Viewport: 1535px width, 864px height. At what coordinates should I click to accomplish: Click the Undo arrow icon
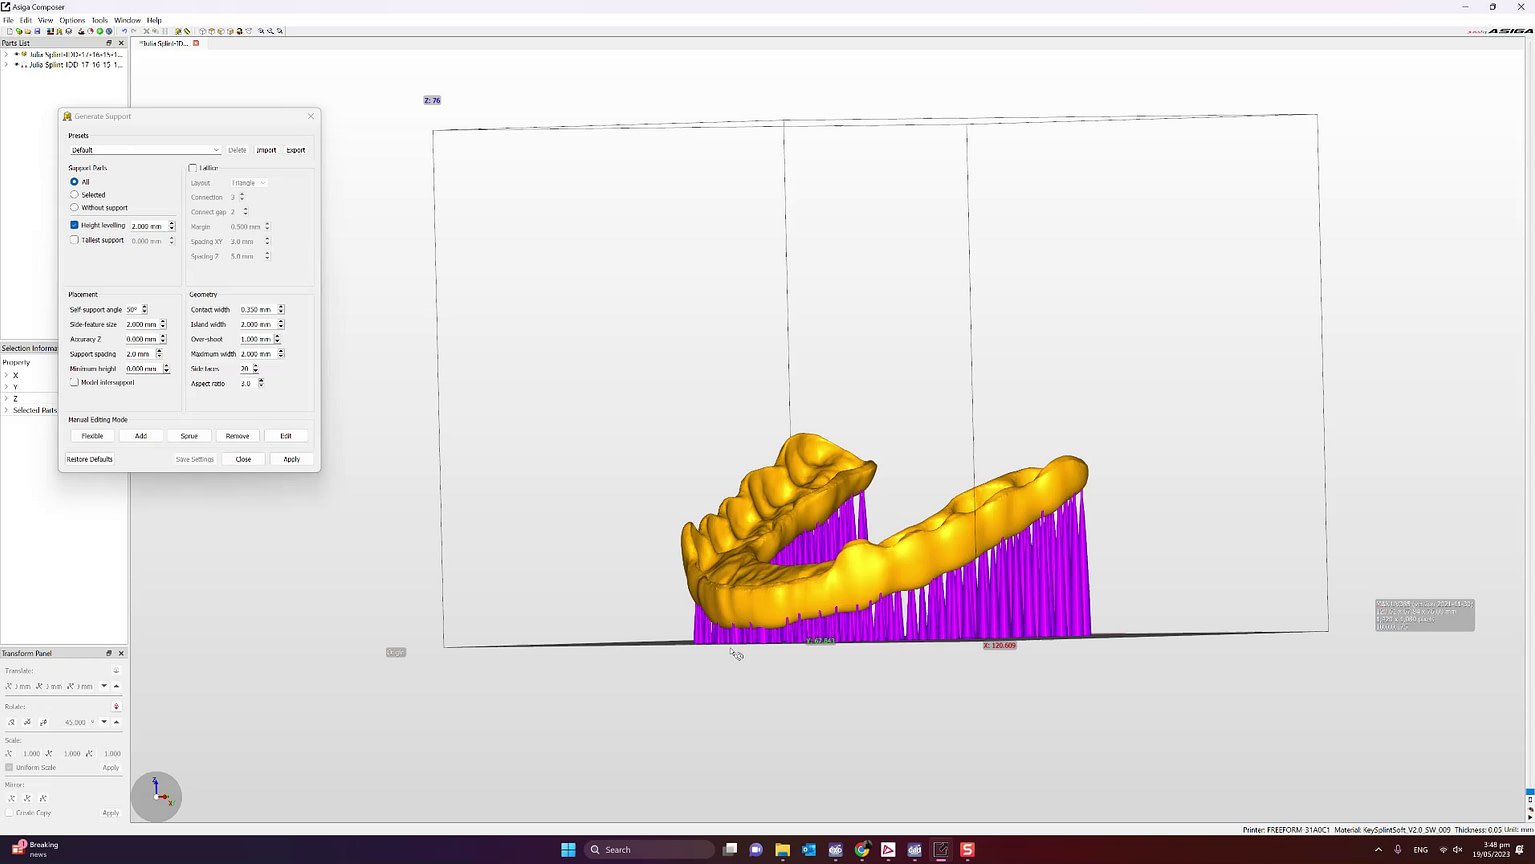(x=125, y=31)
